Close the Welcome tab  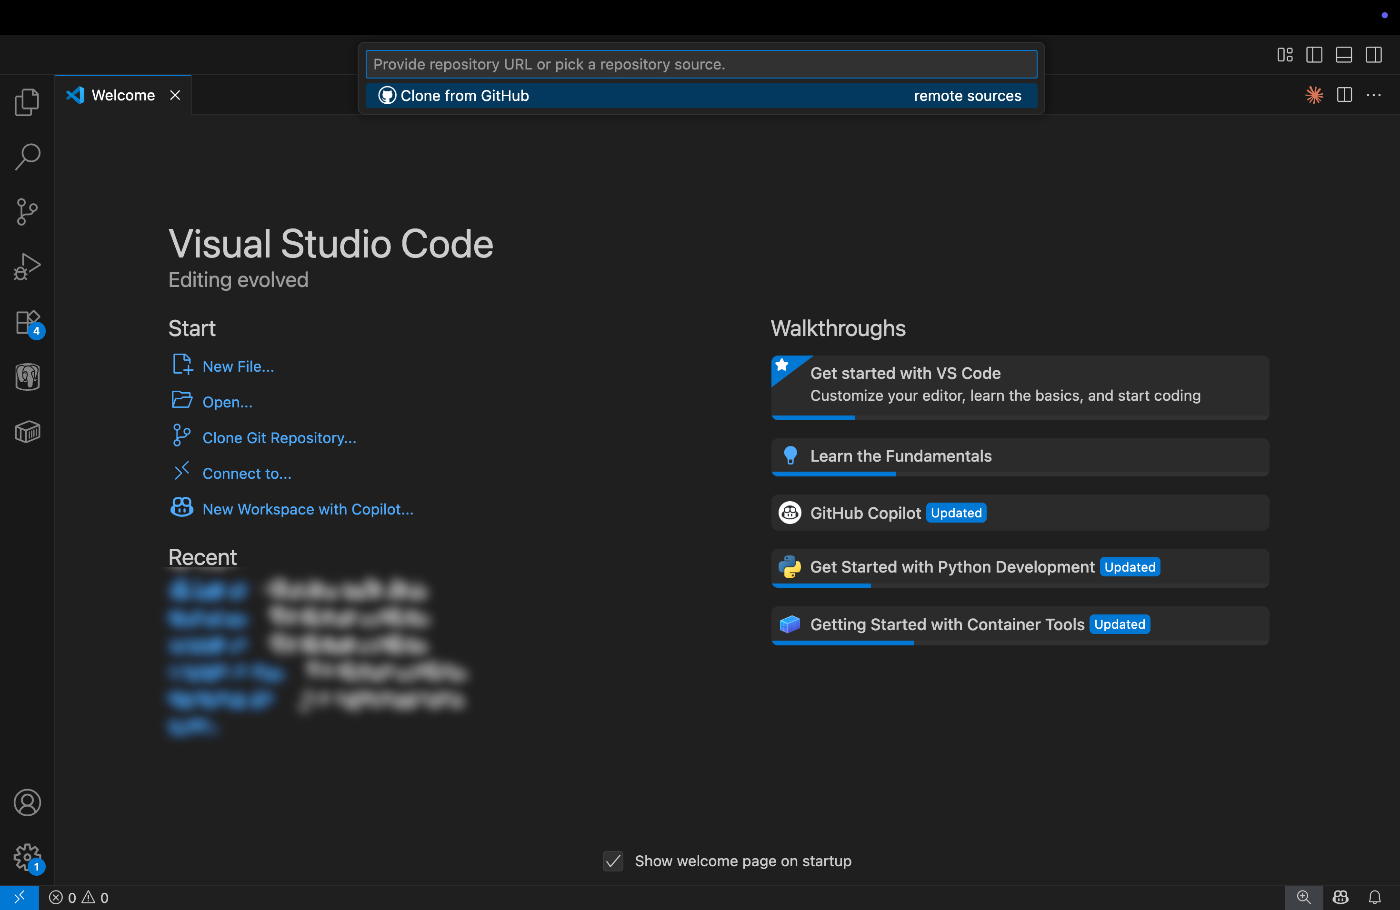pyautogui.click(x=175, y=95)
